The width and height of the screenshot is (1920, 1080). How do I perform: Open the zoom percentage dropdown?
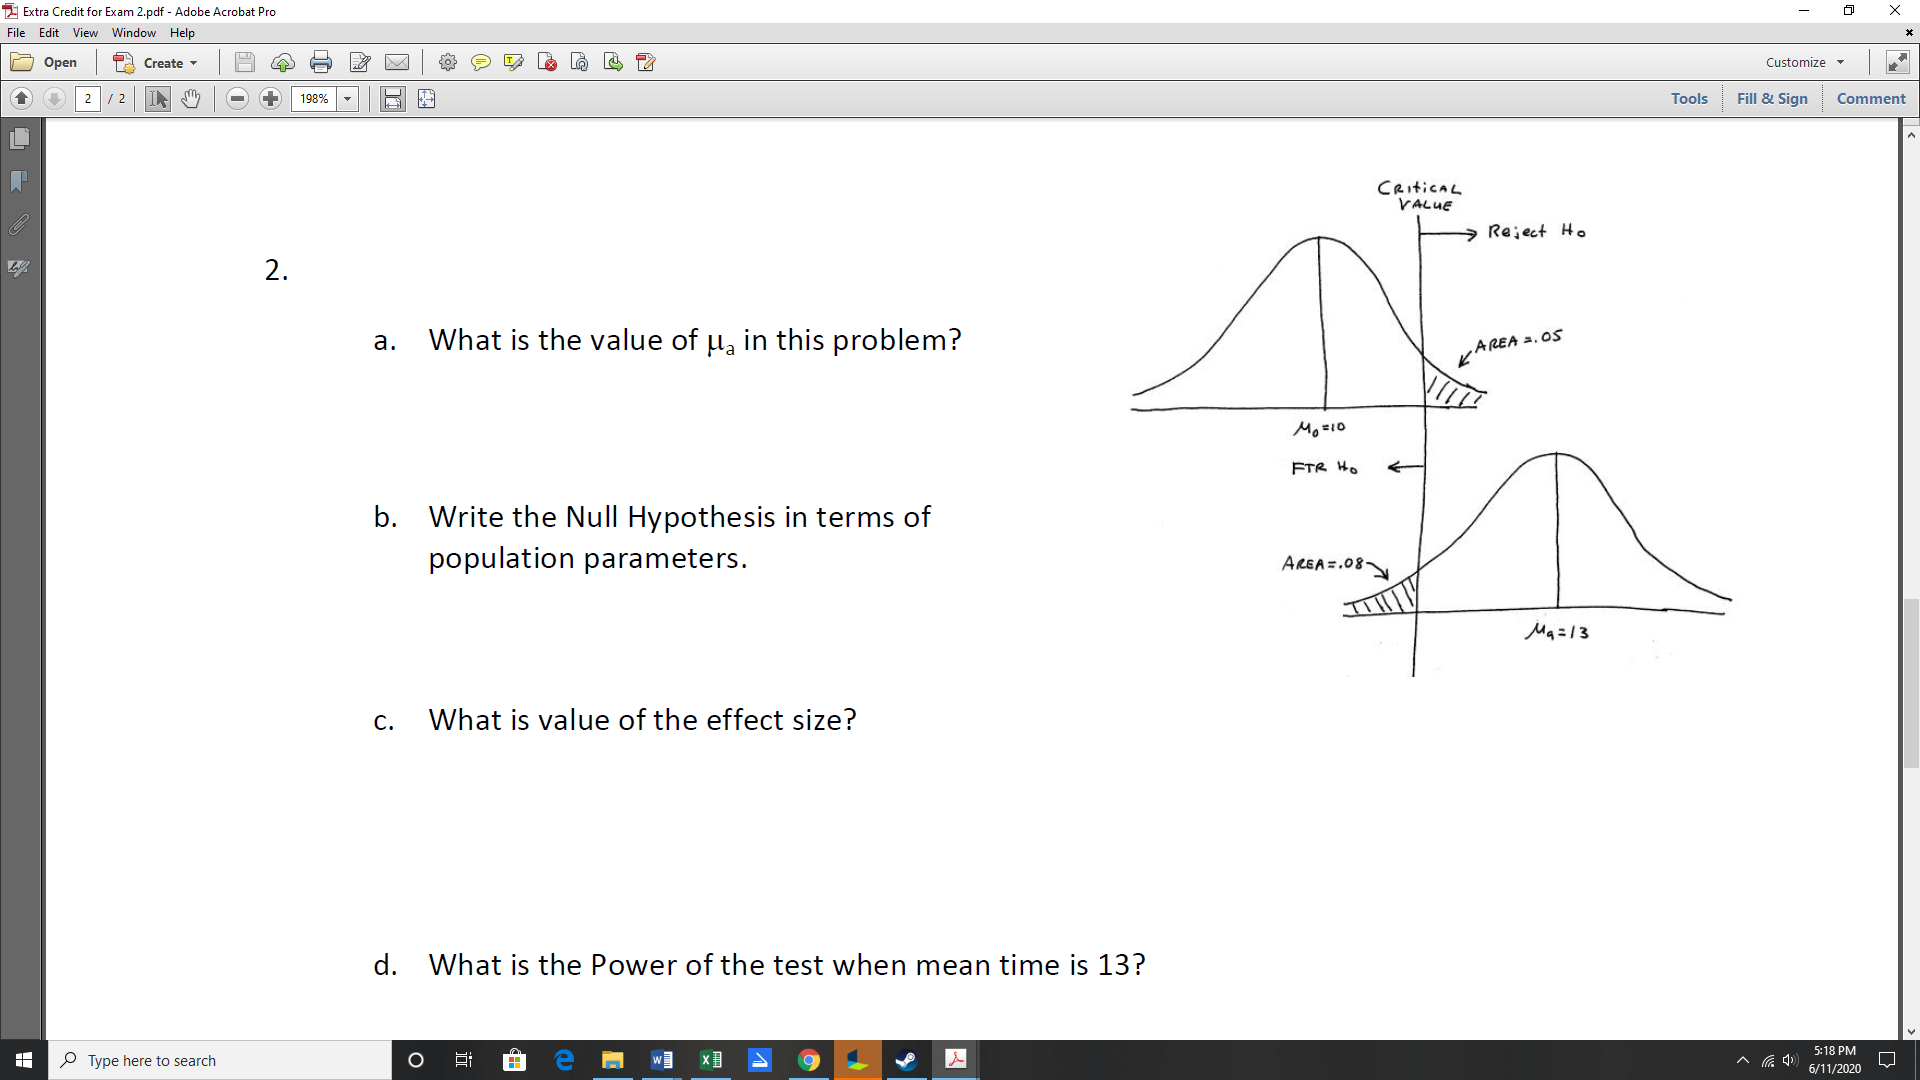(348, 98)
